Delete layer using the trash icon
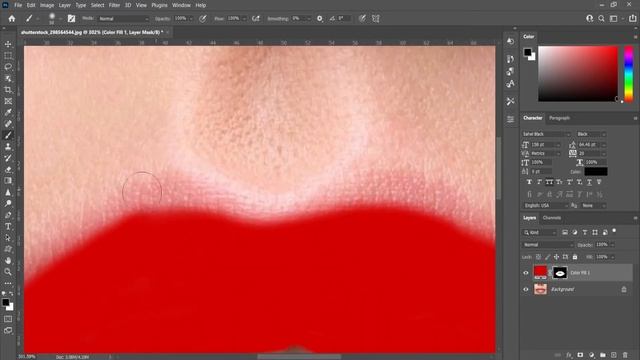The height and width of the screenshot is (360, 640). click(625, 355)
